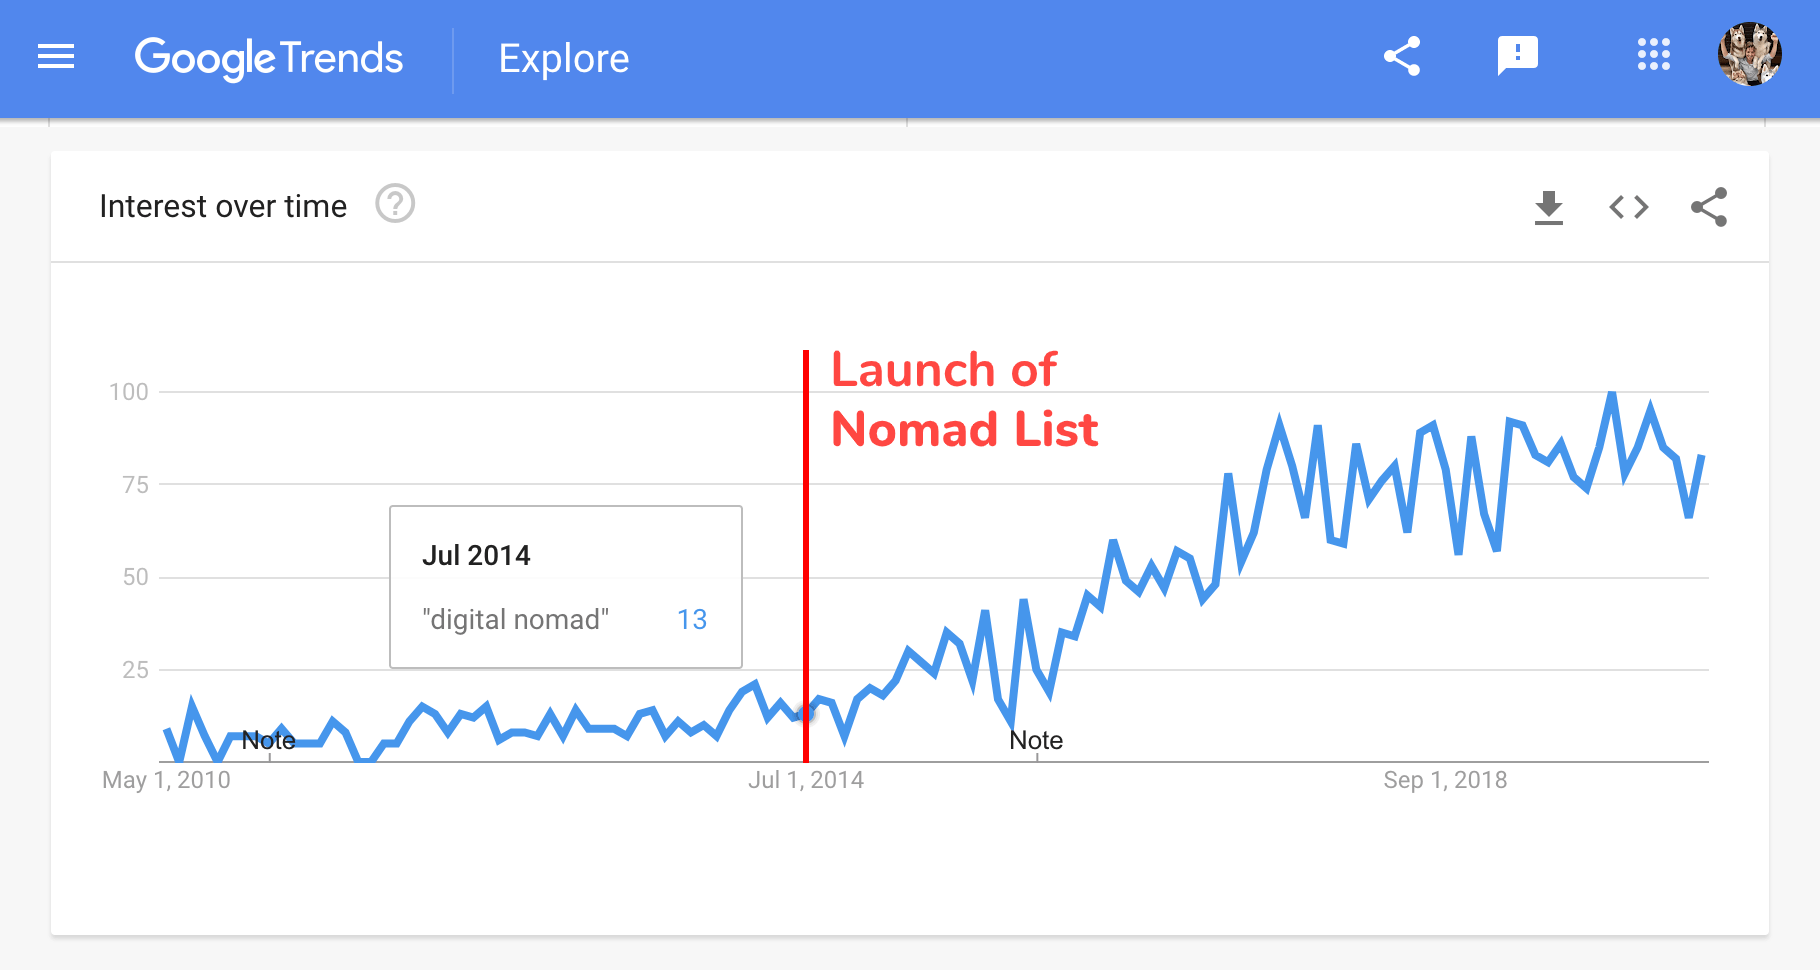The height and width of the screenshot is (970, 1820).
Task: Click the Google Trends logo
Action: pyautogui.click(x=268, y=58)
